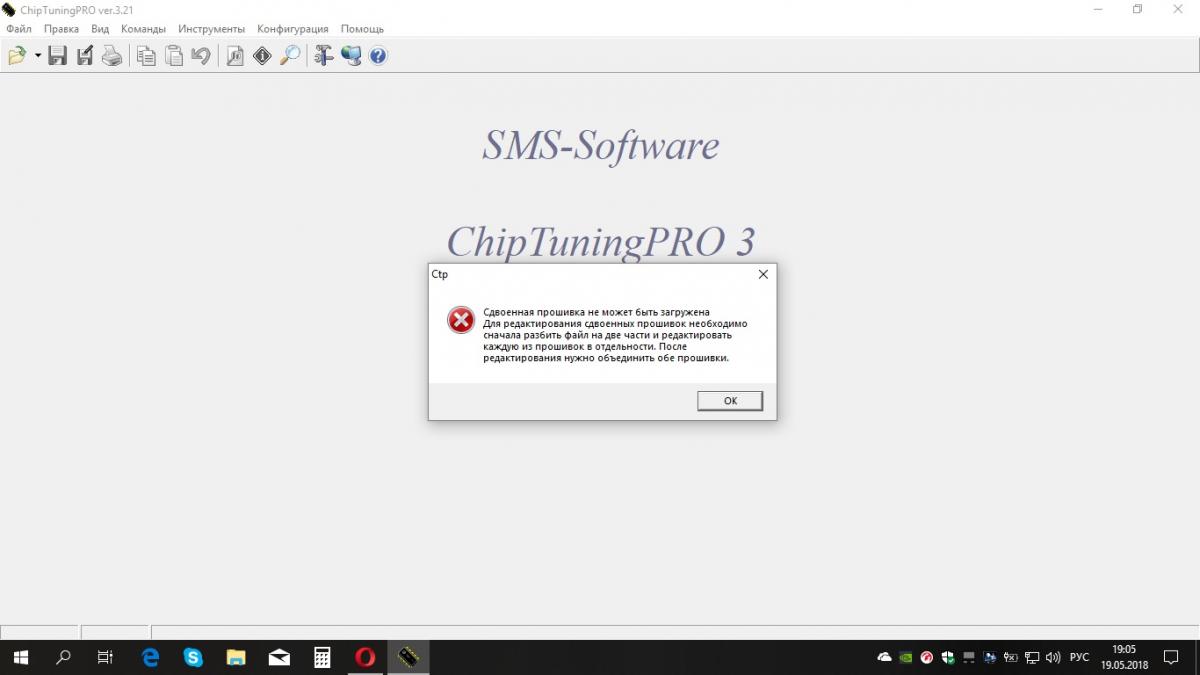Click the undo arrow toolbar icon

(x=201, y=56)
